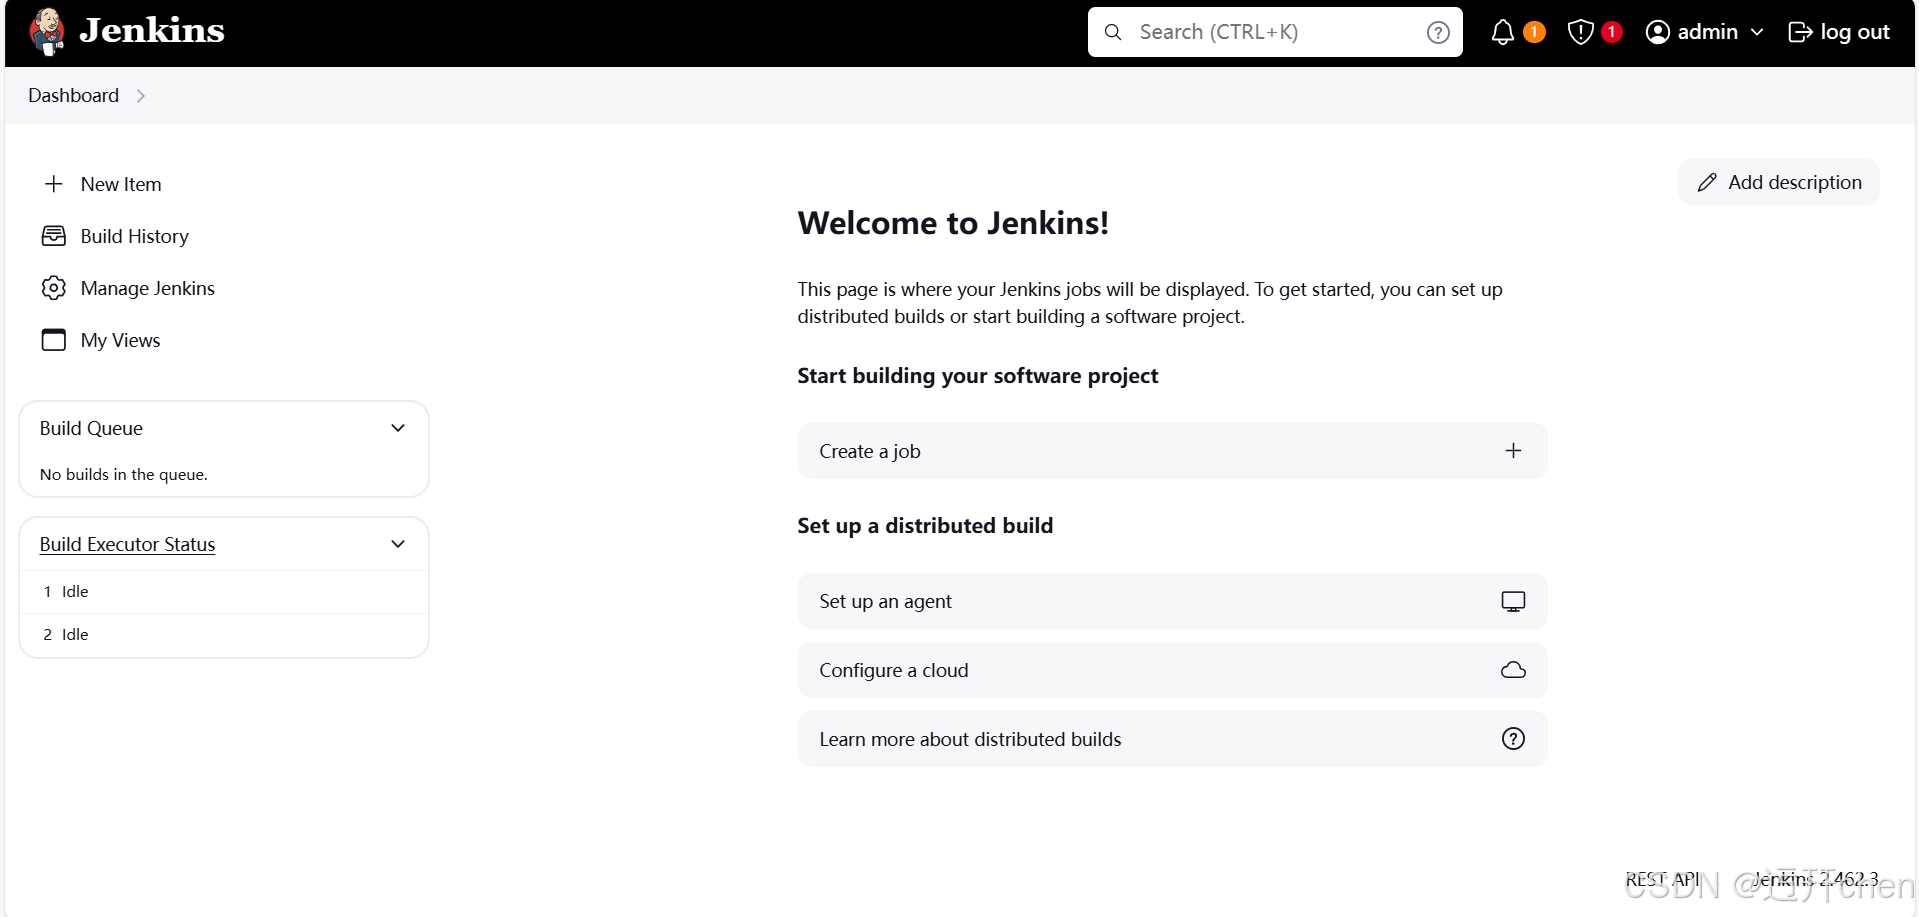Collapse the Build Executor Status panel
1919x917 pixels.
[x=398, y=543]
